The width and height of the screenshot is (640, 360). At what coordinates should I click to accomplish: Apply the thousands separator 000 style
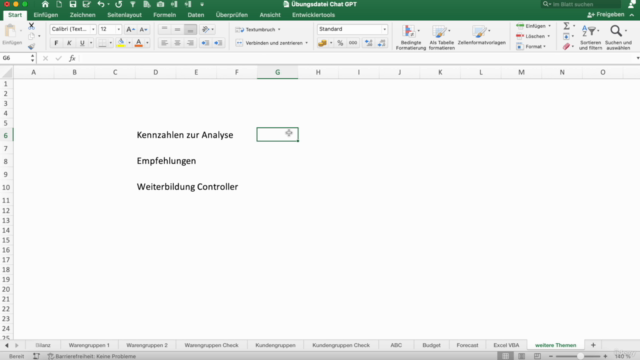tap(353, 43)
